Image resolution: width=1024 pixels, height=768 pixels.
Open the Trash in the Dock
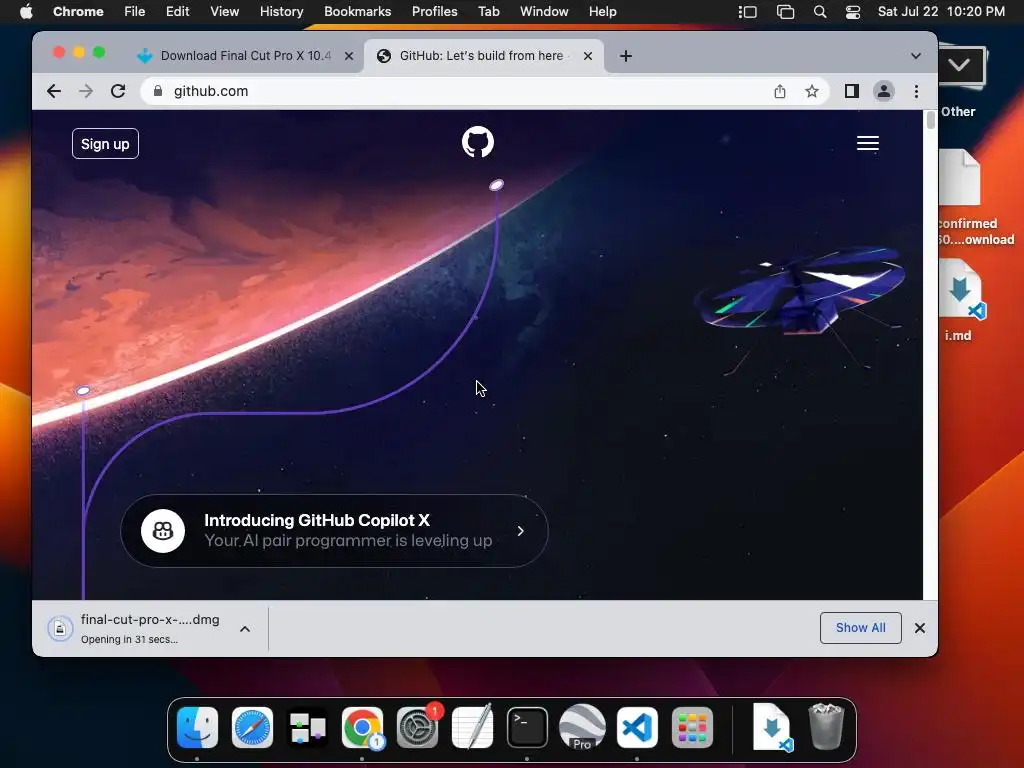826,728
